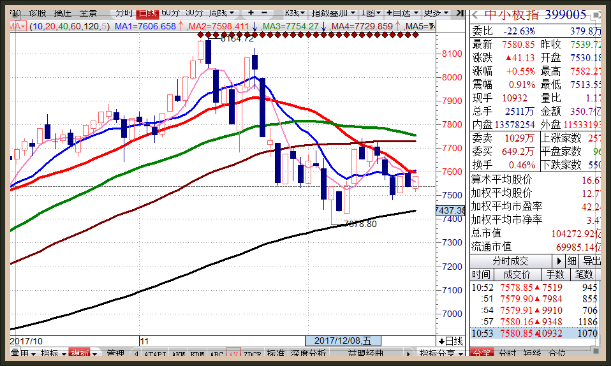Image resolution: width=611 pixels, height=366 pixels.
Task: Click the 日线 period switch arrow icon
Action: point(441,342)
